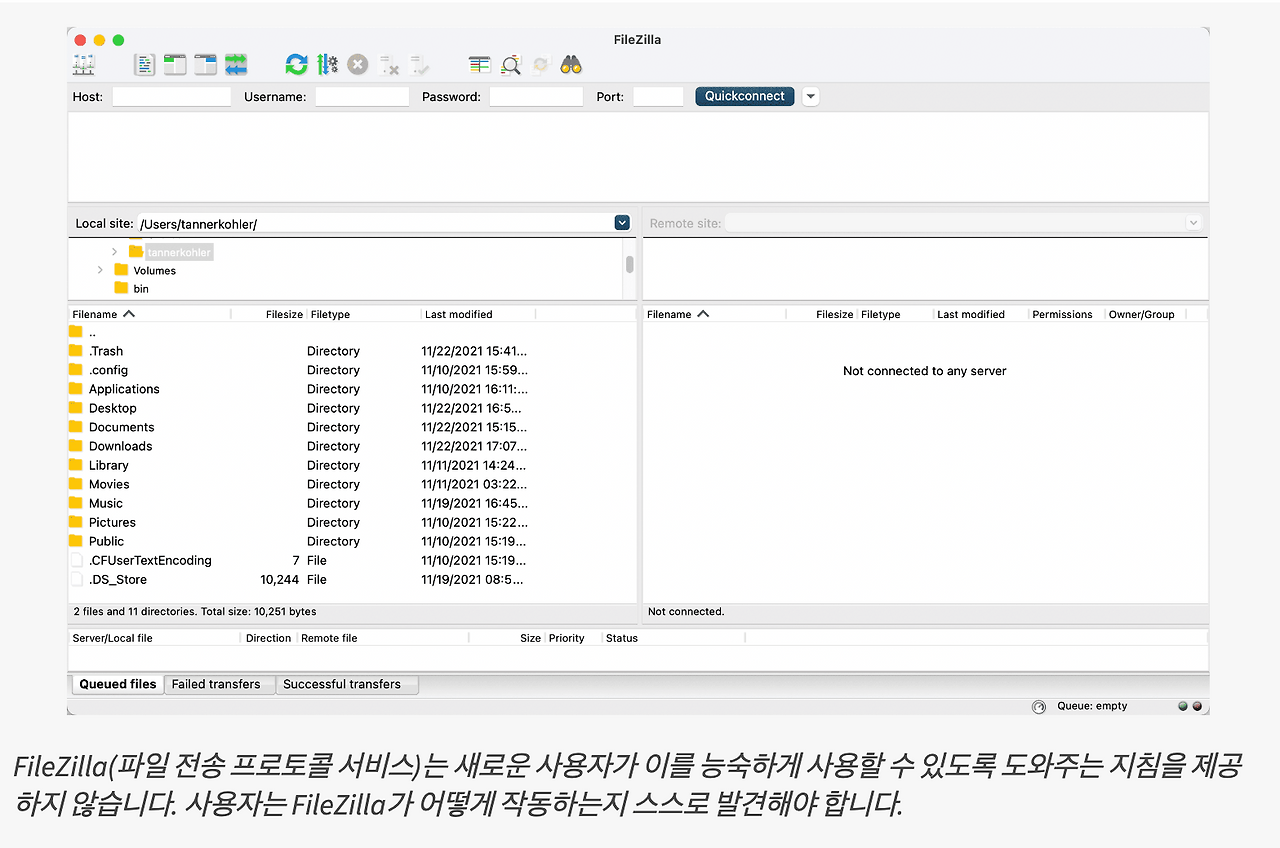The width and height of the screenshot is (1280, 848).
Task: Sort remote files by Permissions column
Action: (1066, 314)
